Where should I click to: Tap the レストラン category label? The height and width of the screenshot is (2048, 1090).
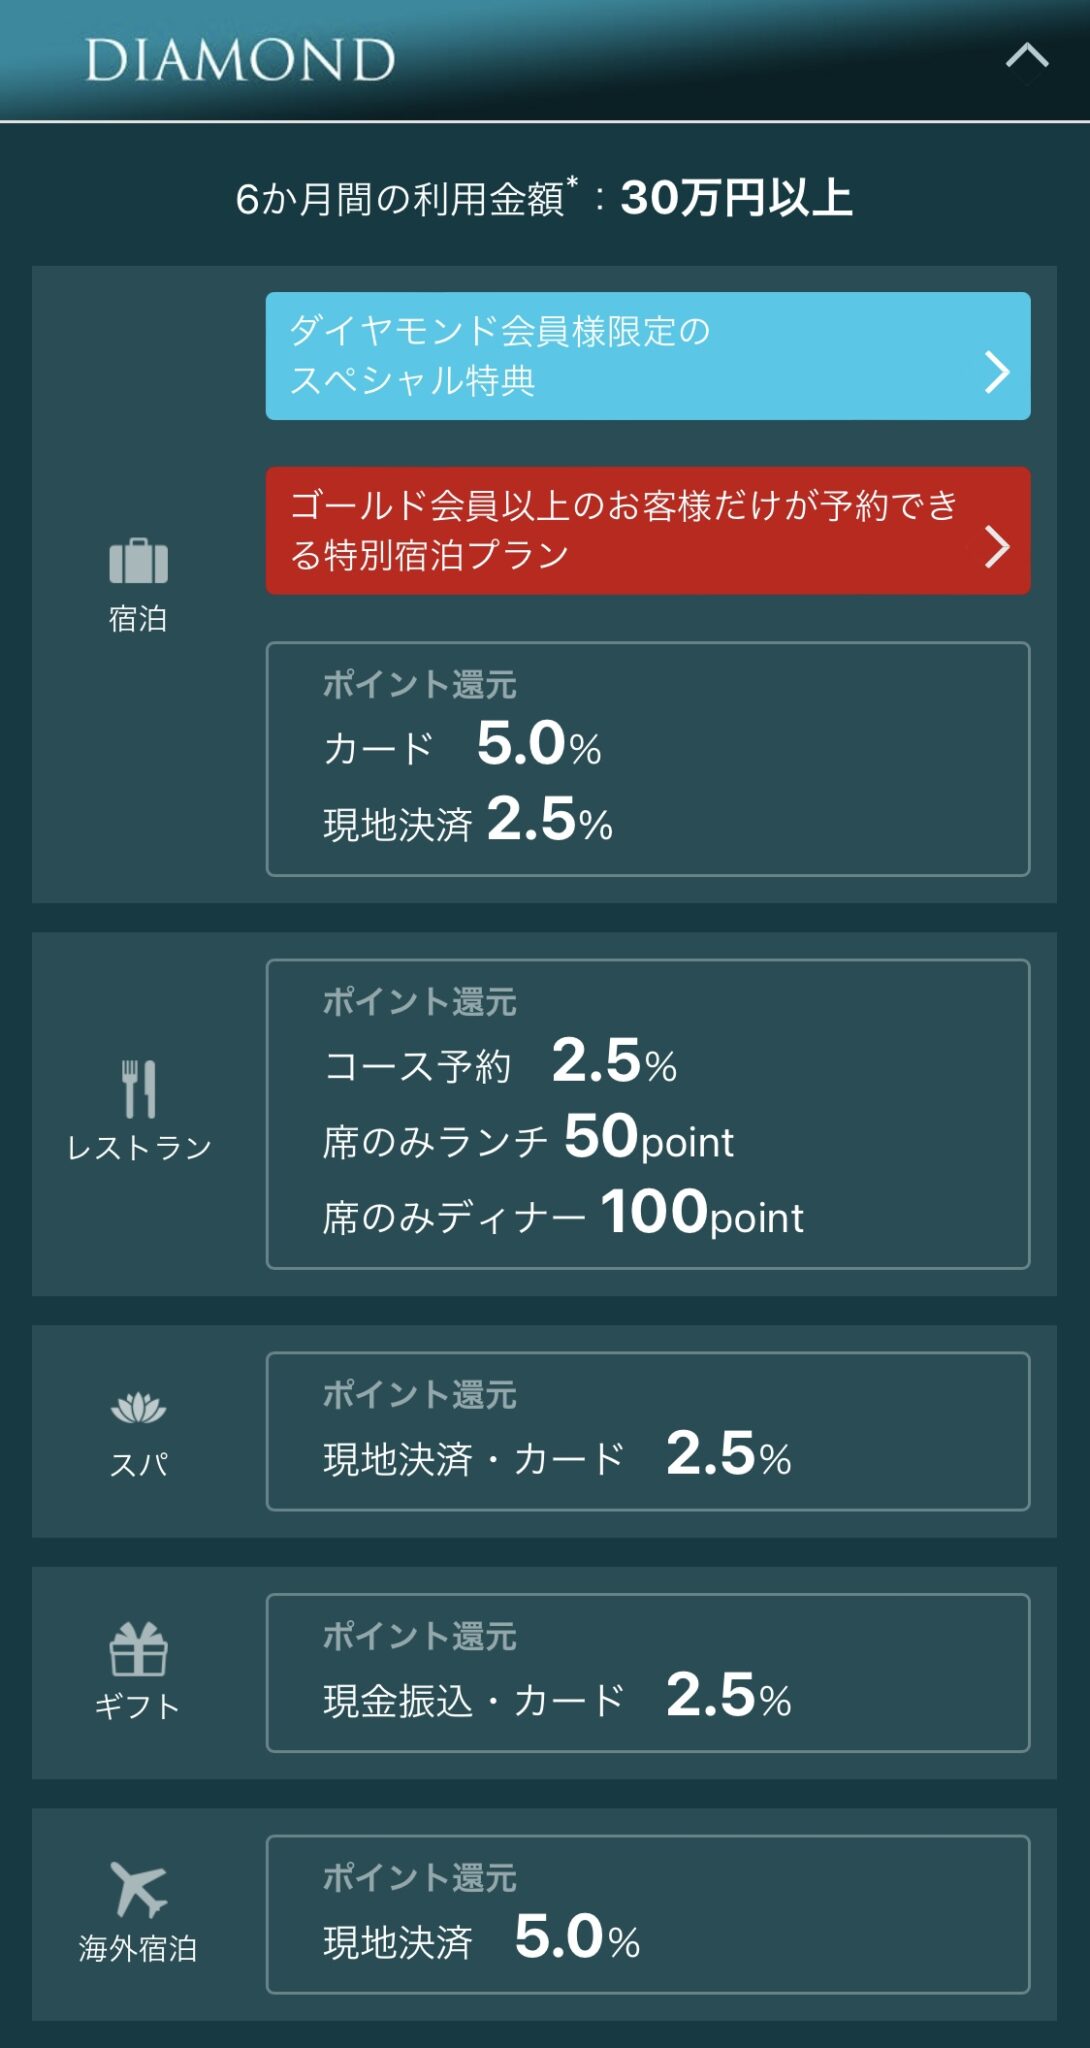coord(139,1148)
